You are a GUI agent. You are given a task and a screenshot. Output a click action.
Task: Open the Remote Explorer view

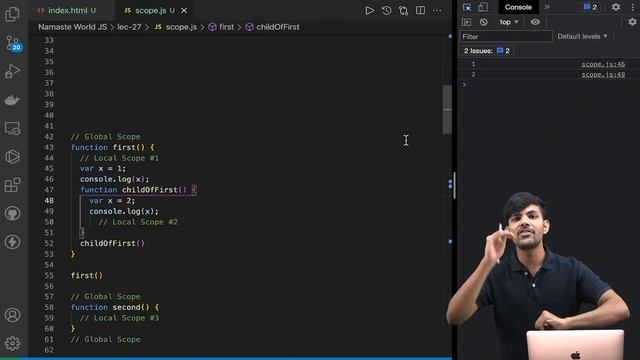[12, 128]
